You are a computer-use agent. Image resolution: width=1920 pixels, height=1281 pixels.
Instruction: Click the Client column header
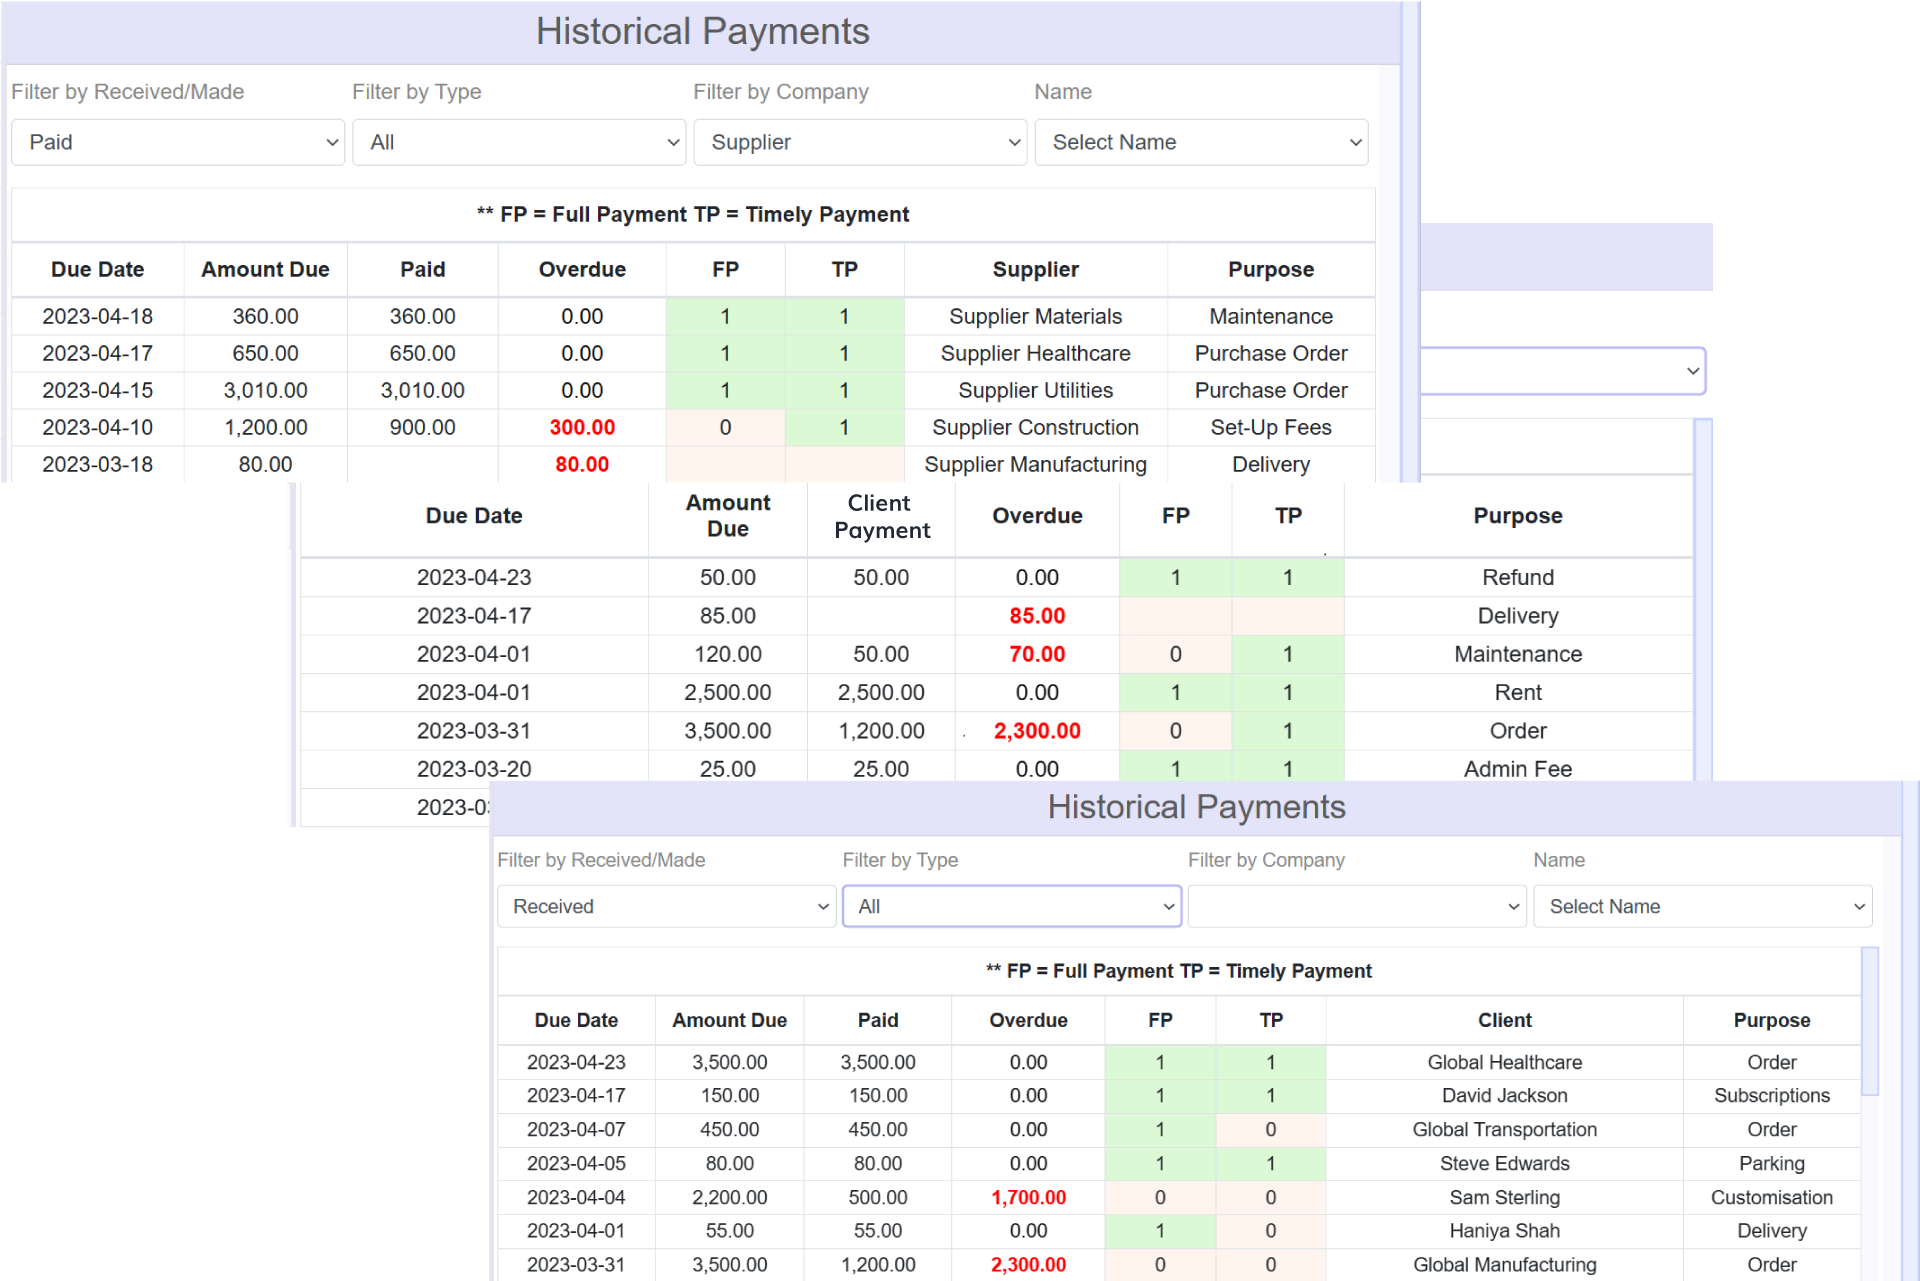(1504, 1020)
